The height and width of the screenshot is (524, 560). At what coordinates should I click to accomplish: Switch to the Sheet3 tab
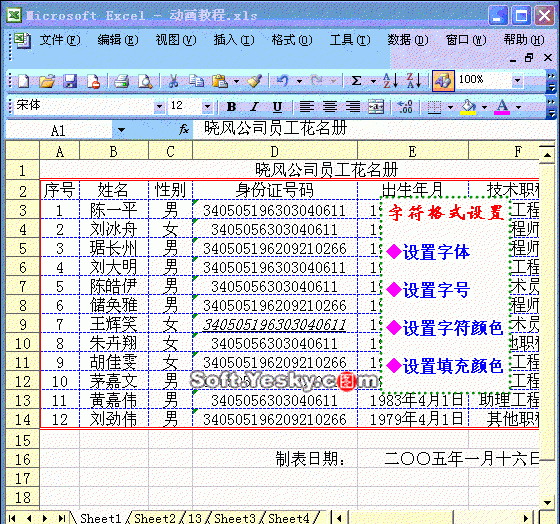pyautogui.click(x=235, y=518)
